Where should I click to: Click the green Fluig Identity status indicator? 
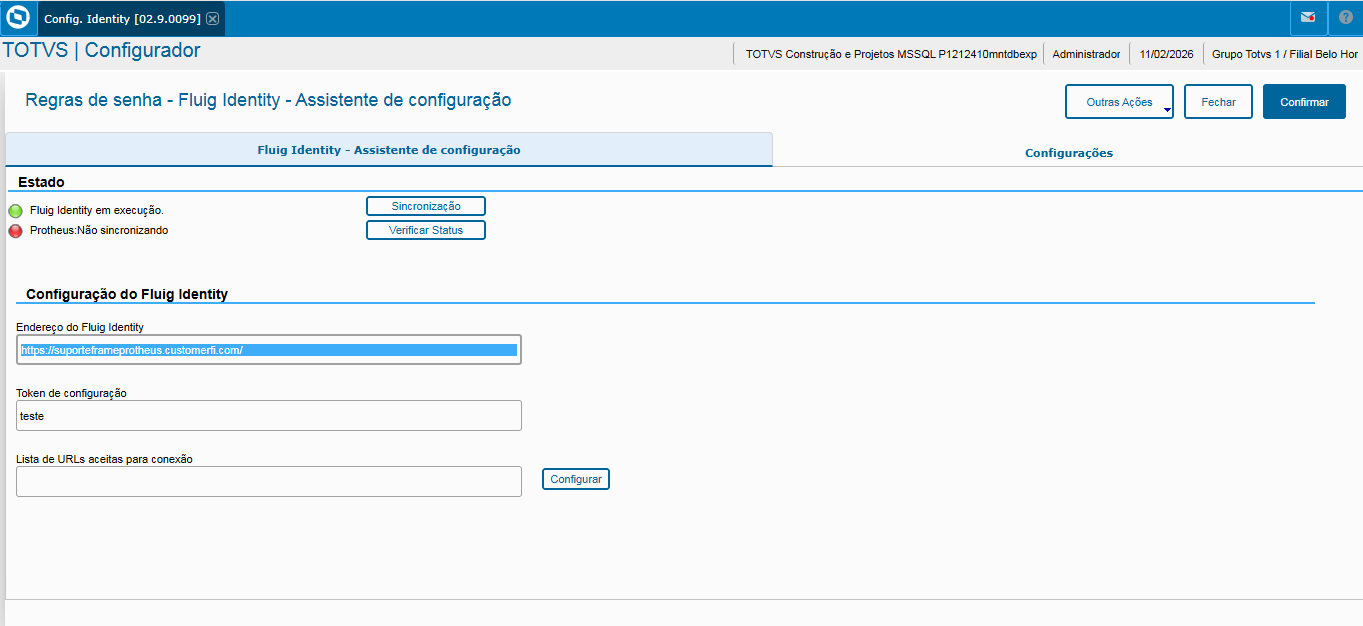15,211
